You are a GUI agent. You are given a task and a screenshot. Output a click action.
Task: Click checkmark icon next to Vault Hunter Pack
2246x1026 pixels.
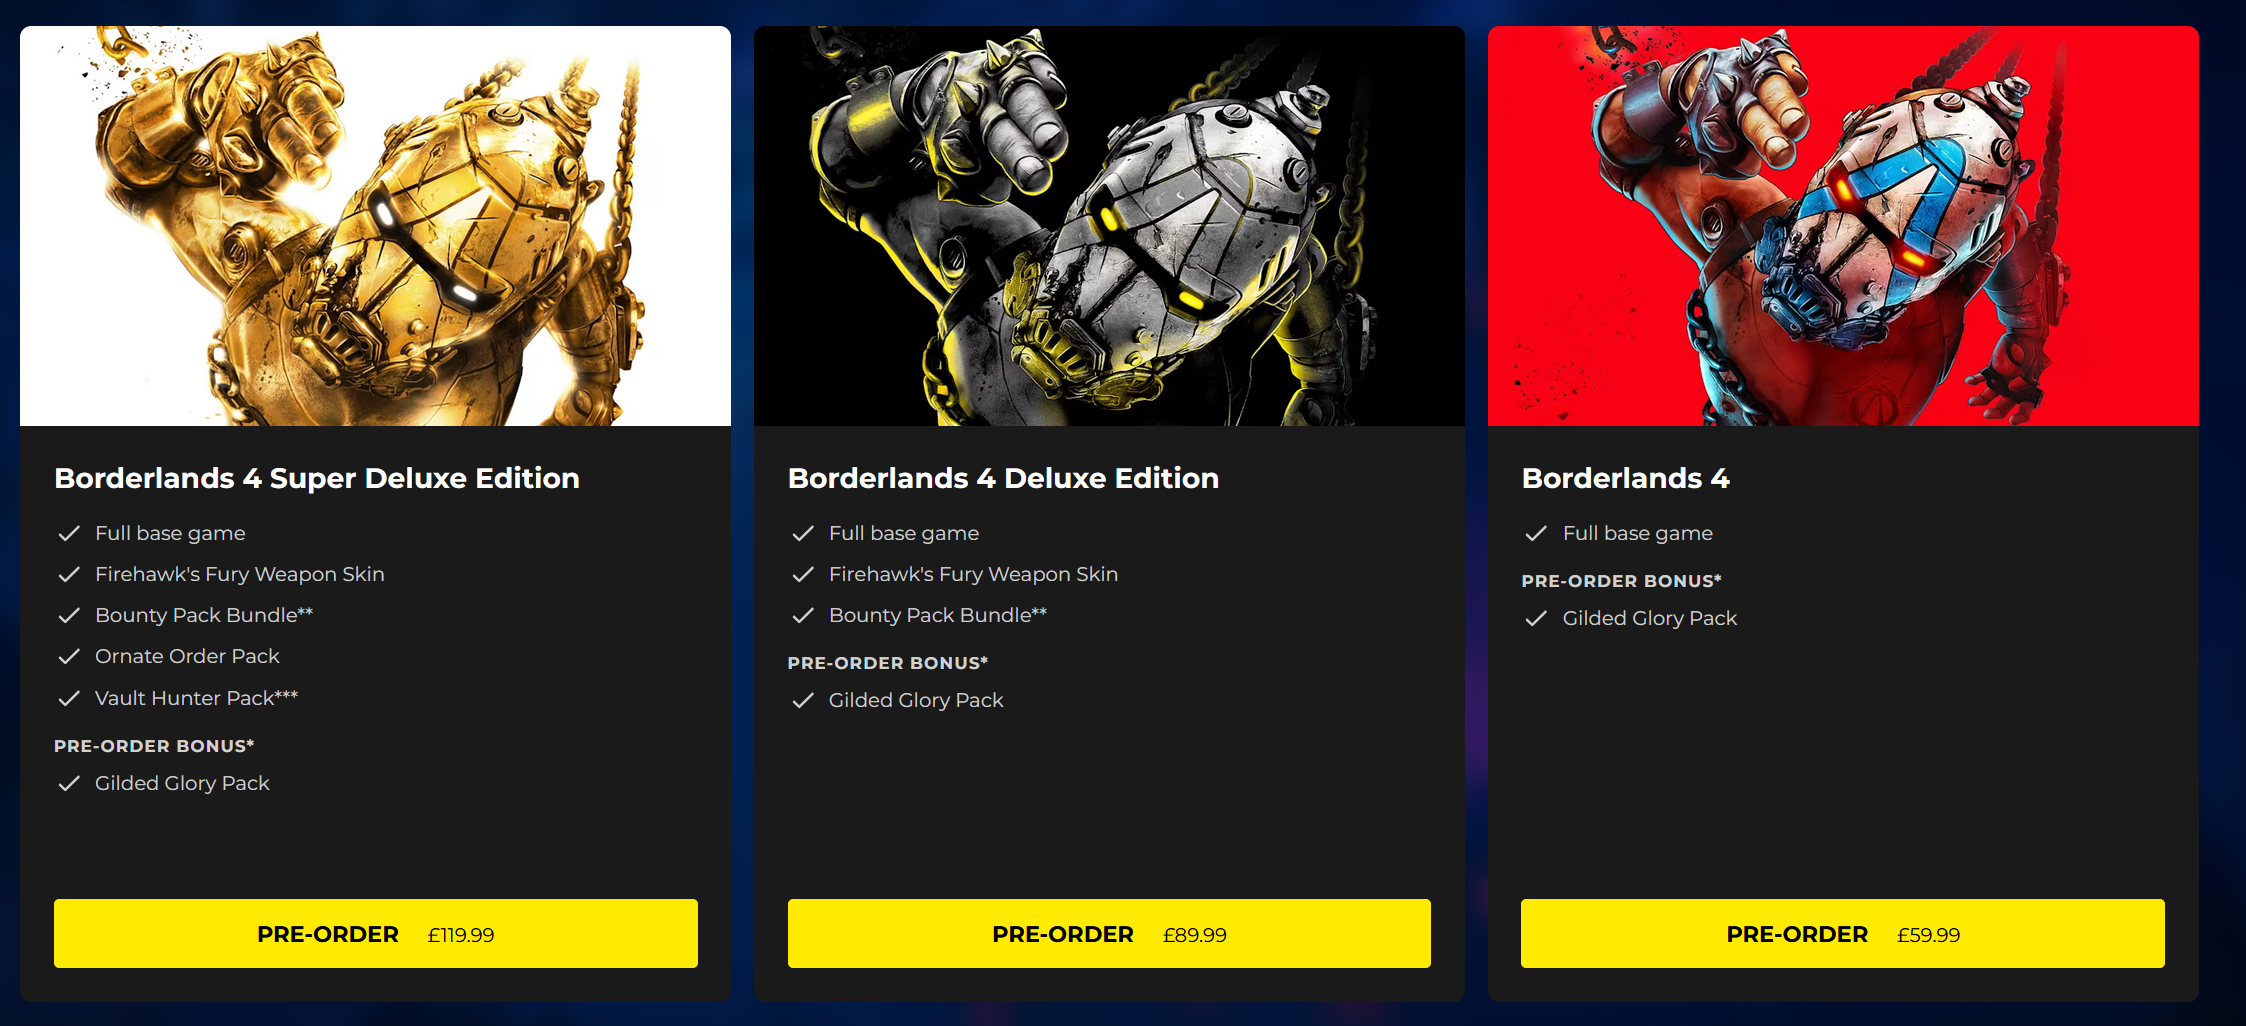point(69,699)
